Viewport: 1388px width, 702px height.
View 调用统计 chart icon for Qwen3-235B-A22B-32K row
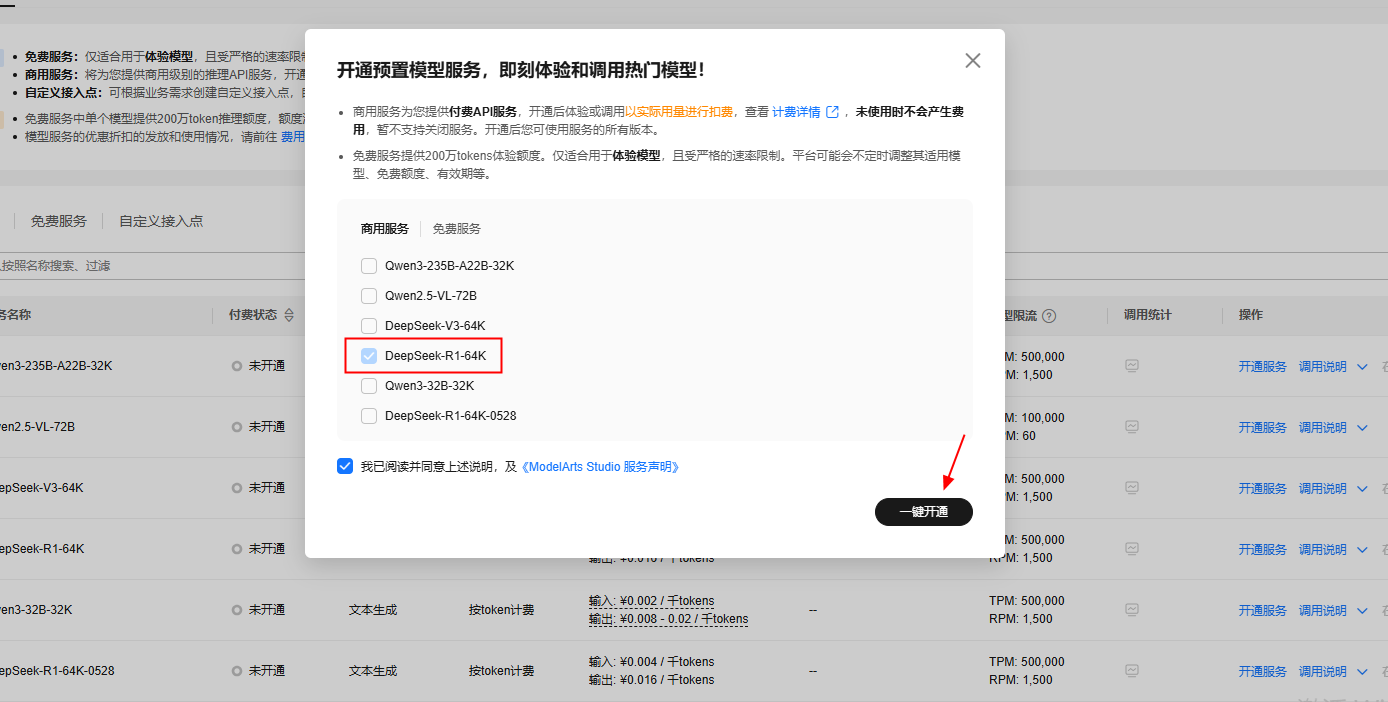point(1132,366)
